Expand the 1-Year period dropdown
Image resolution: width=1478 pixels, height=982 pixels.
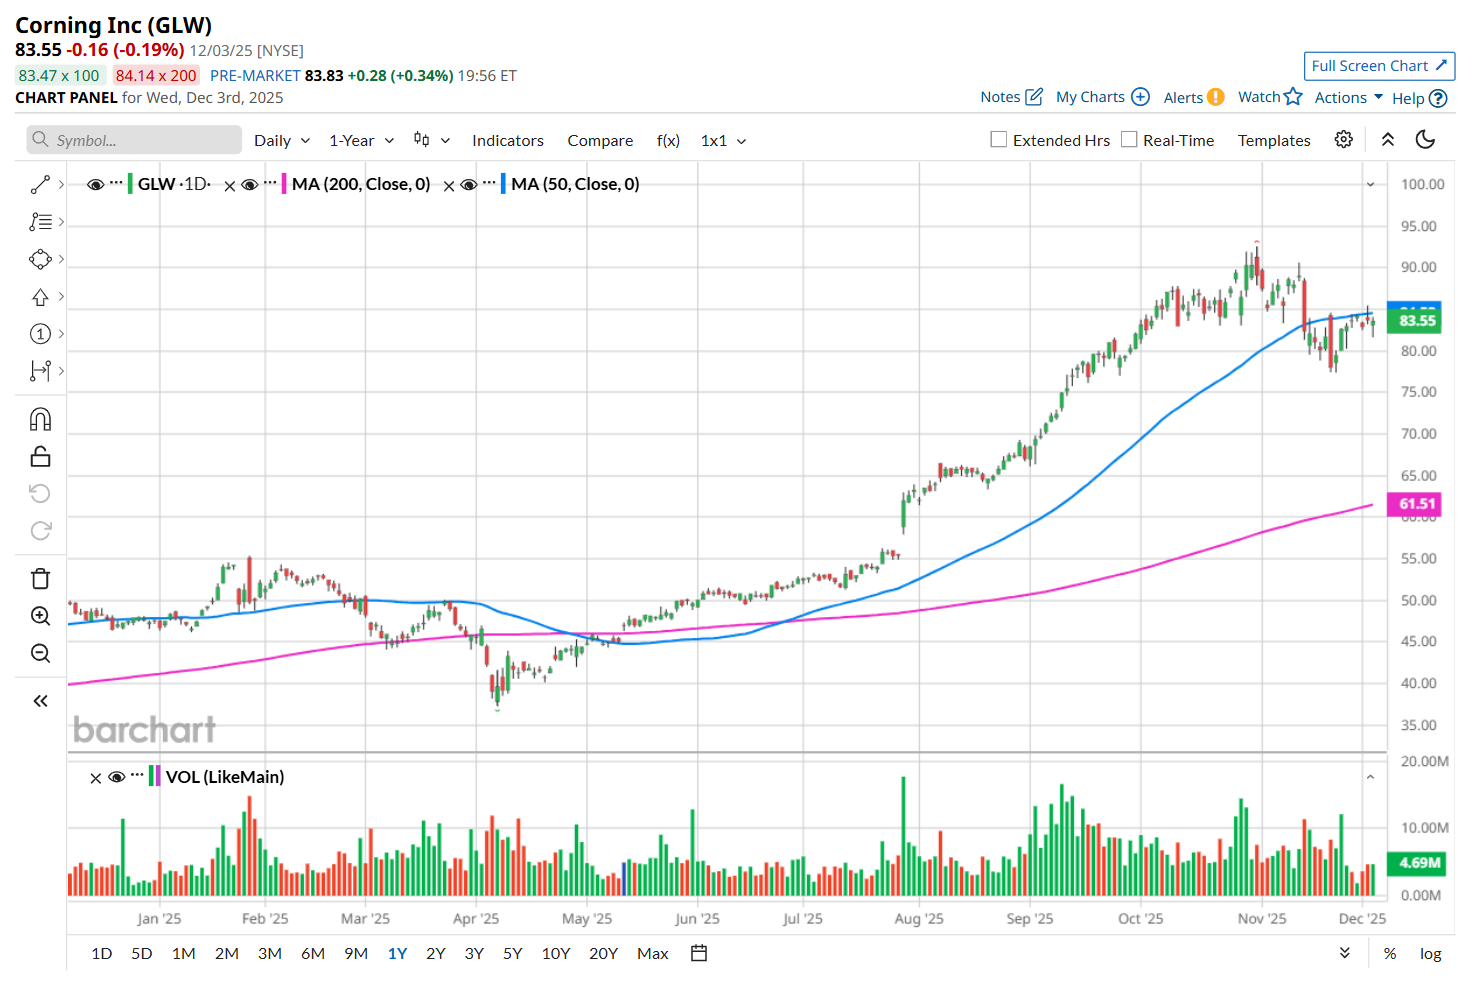pos(361,141)
